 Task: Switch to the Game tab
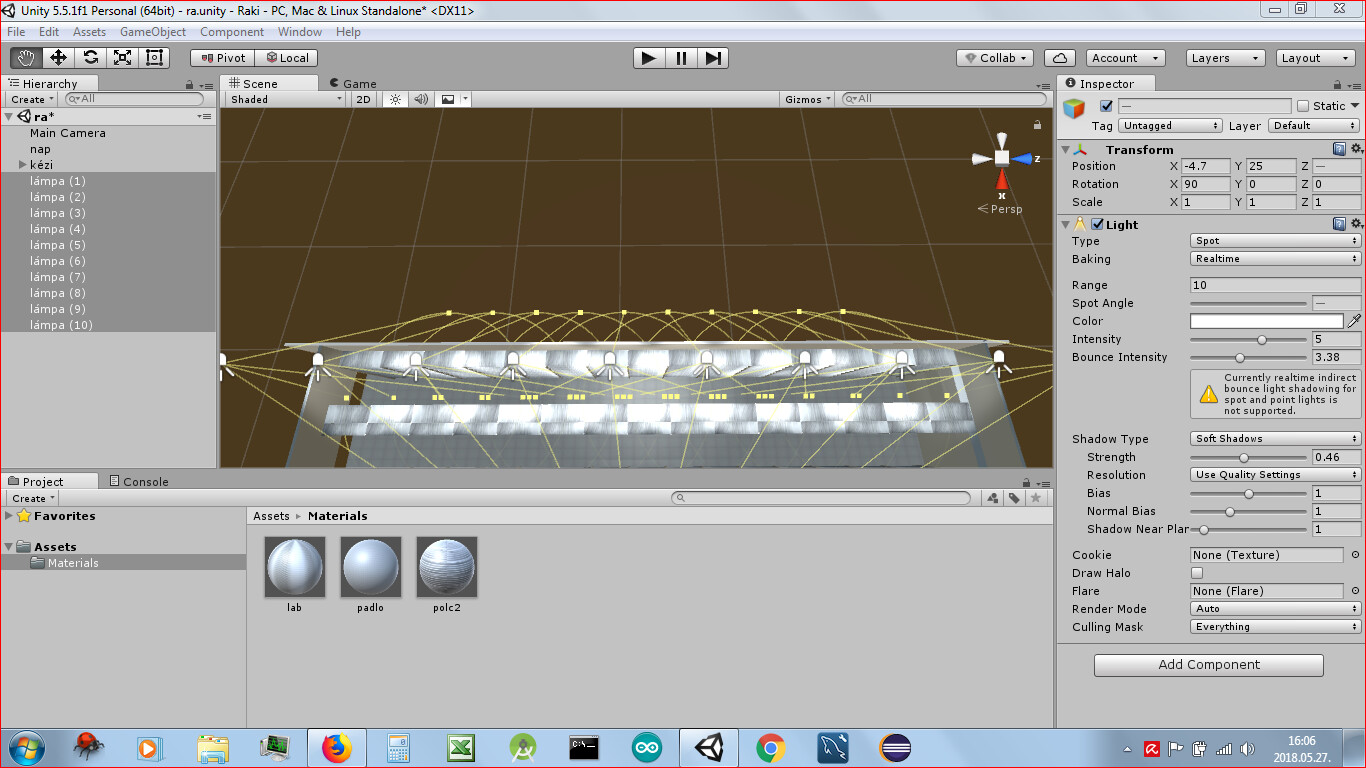[x=353, y=83]
